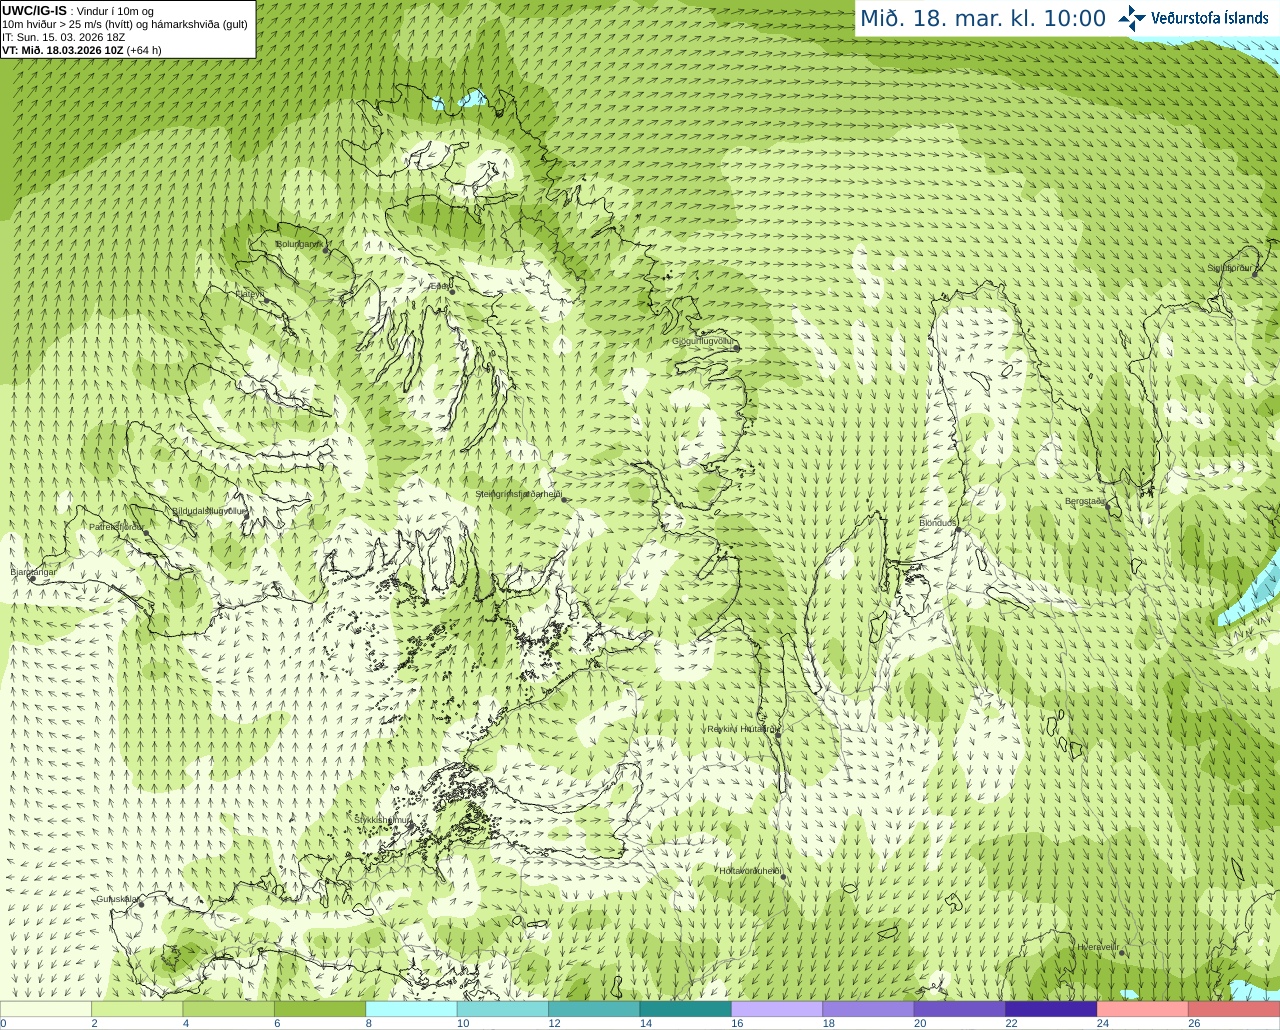The width and height of the screenshot is (1280, 1030).
Task: Click the legend scale number 12
Action: 554,1024
